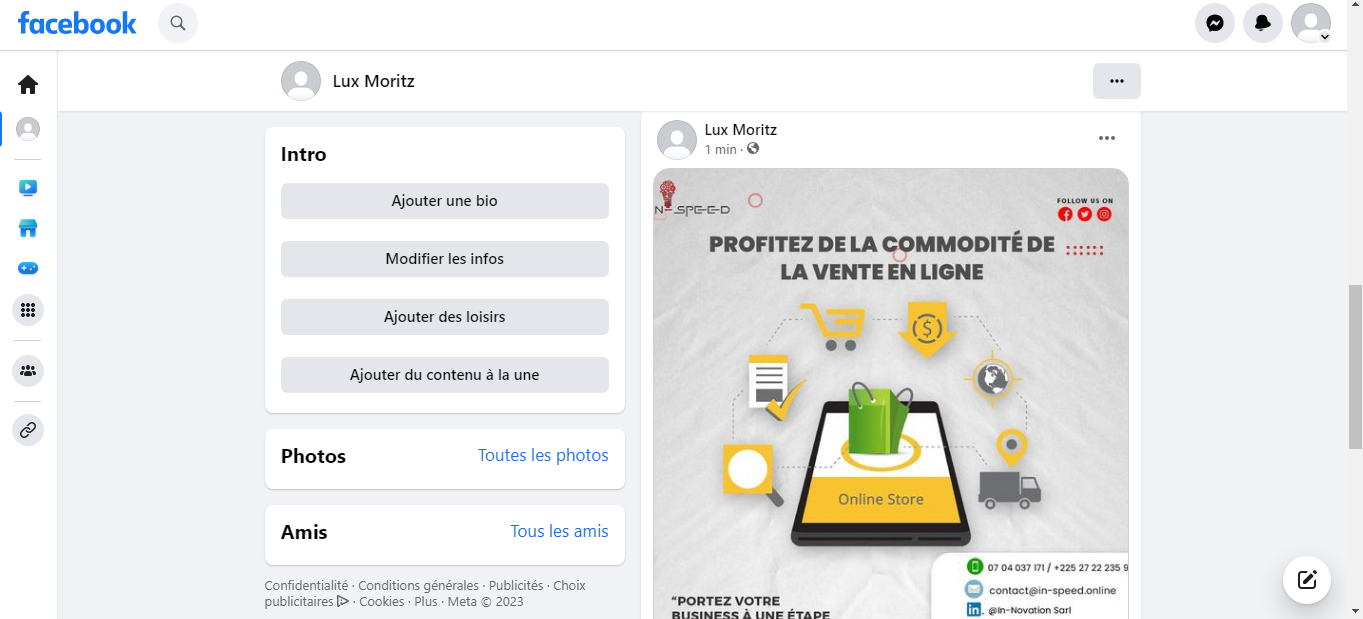Viewport: 1363px width, 619px height.
Task: Open the profile header three-dot menu
Action: pyautogui.click(x=1117, y=81)
